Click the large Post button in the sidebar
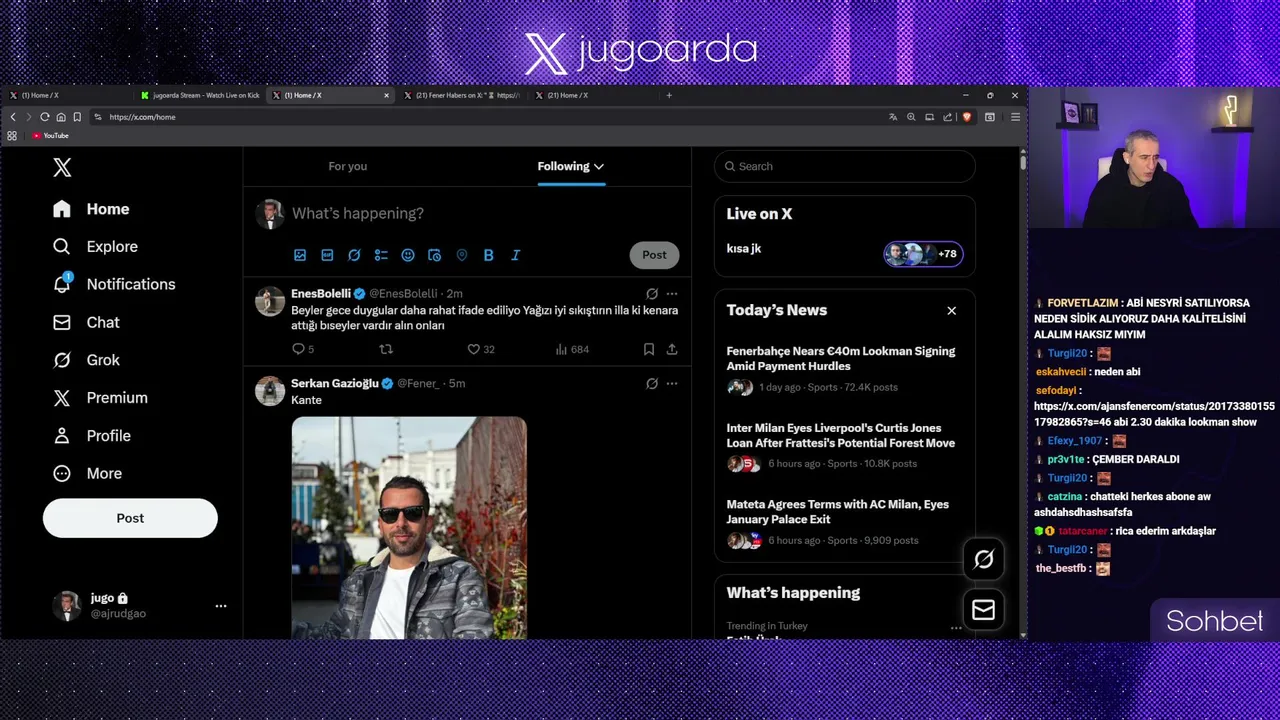The height and width of the screenshot is (720, 1280). [130, 518]
